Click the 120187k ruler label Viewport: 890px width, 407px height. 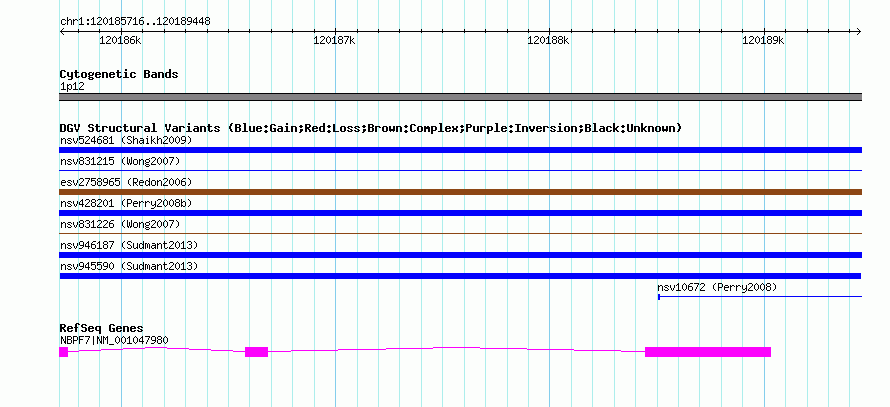pyautogui.click(x=335, y=41)
